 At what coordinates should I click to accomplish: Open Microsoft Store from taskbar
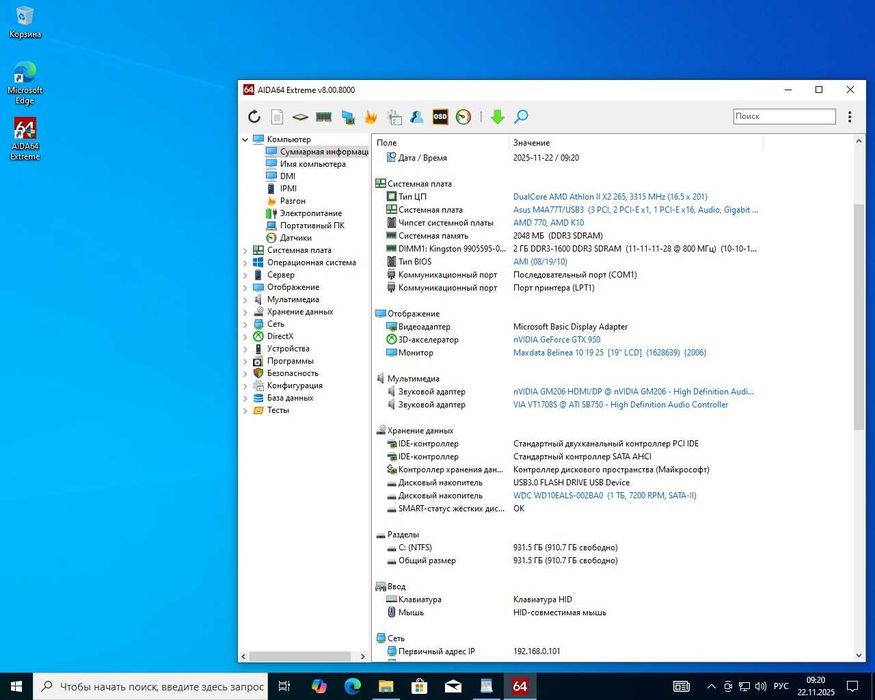pyautogui.click(x=419, y=686)
